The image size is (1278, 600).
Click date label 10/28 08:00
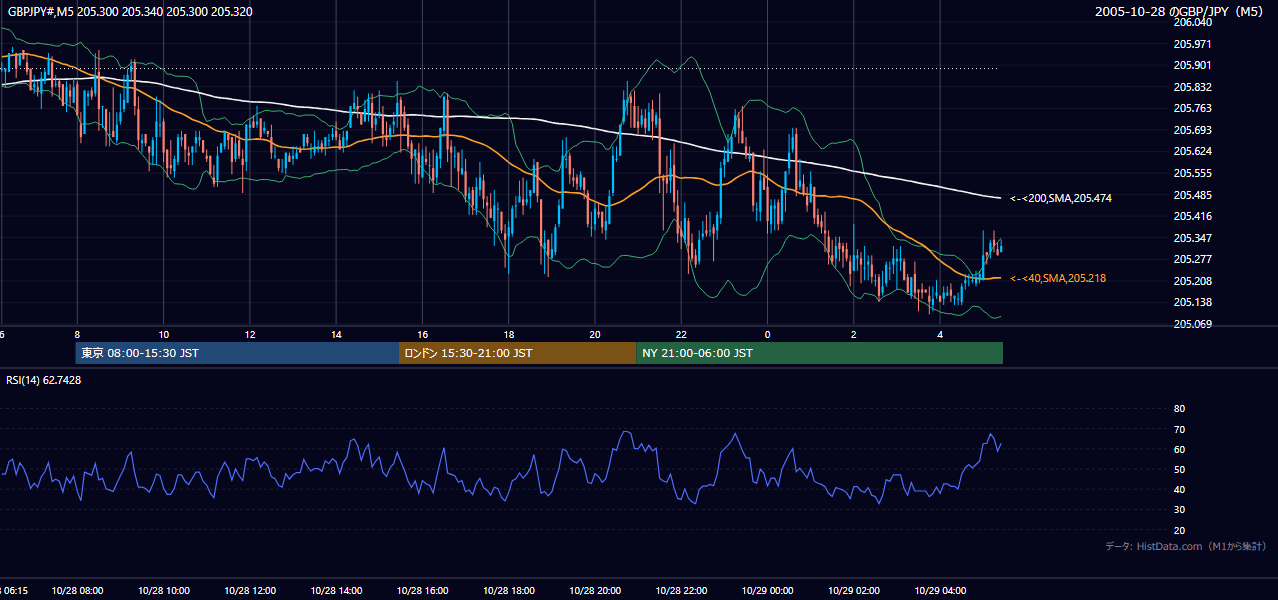(x=77, y=591)
